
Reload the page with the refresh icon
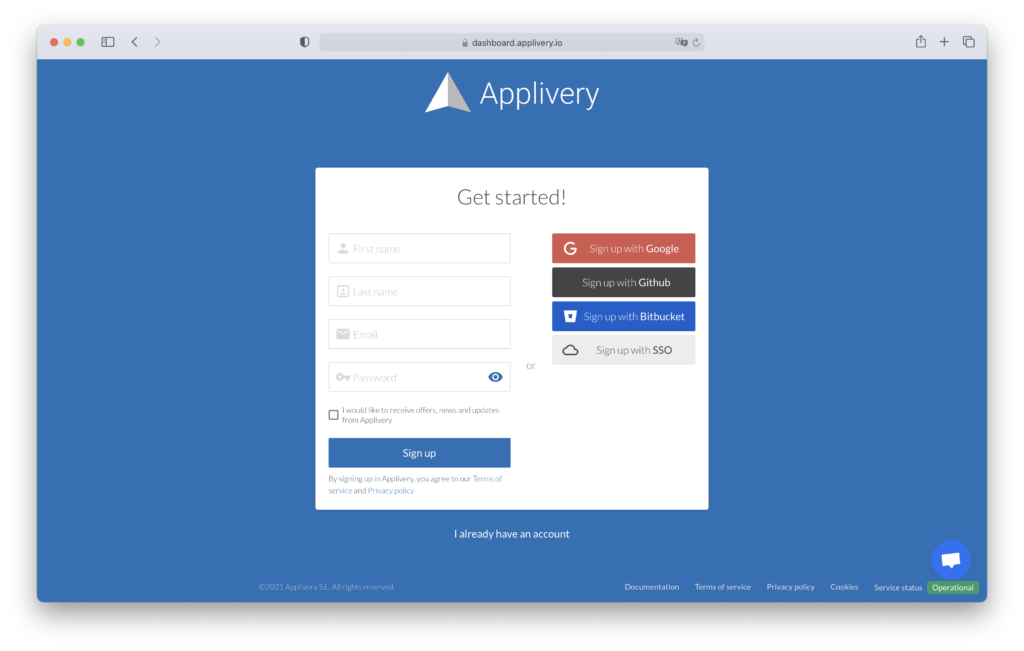(x=696, y=42)
